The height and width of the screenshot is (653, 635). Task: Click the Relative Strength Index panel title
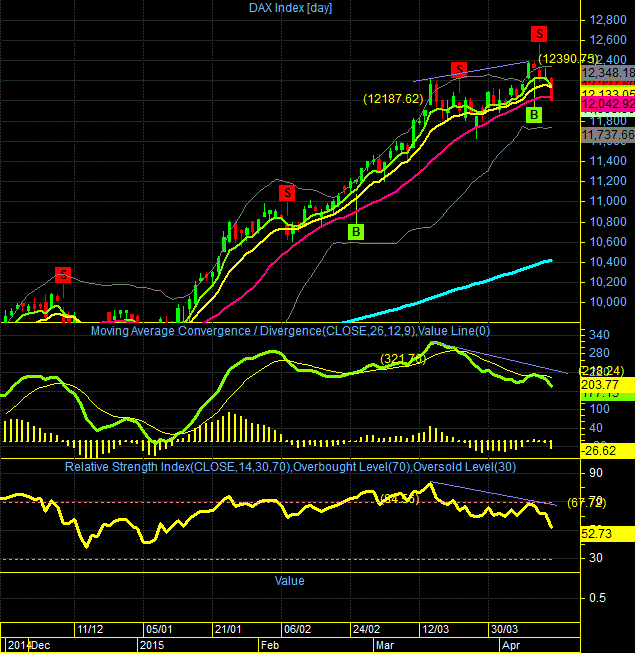[290, 467]
